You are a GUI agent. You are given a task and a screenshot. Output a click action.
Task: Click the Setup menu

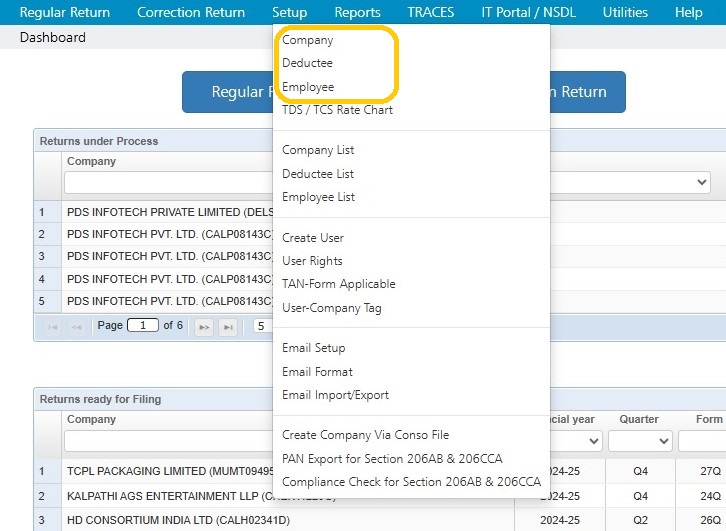[x=289, y=12]
